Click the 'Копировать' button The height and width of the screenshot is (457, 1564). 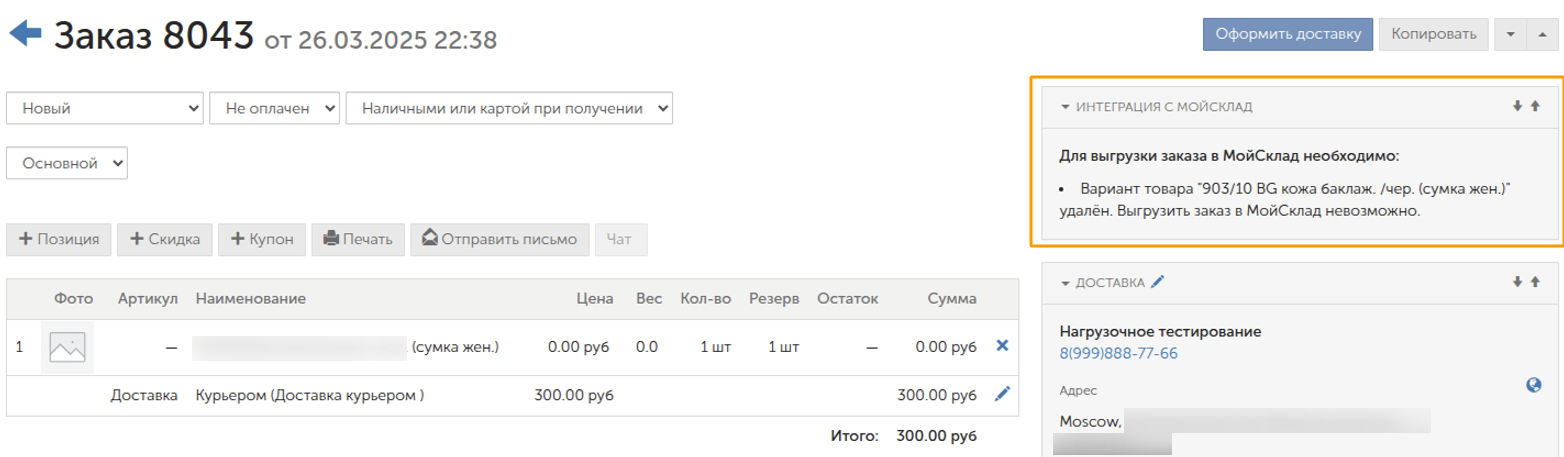tap(1433, 34)
